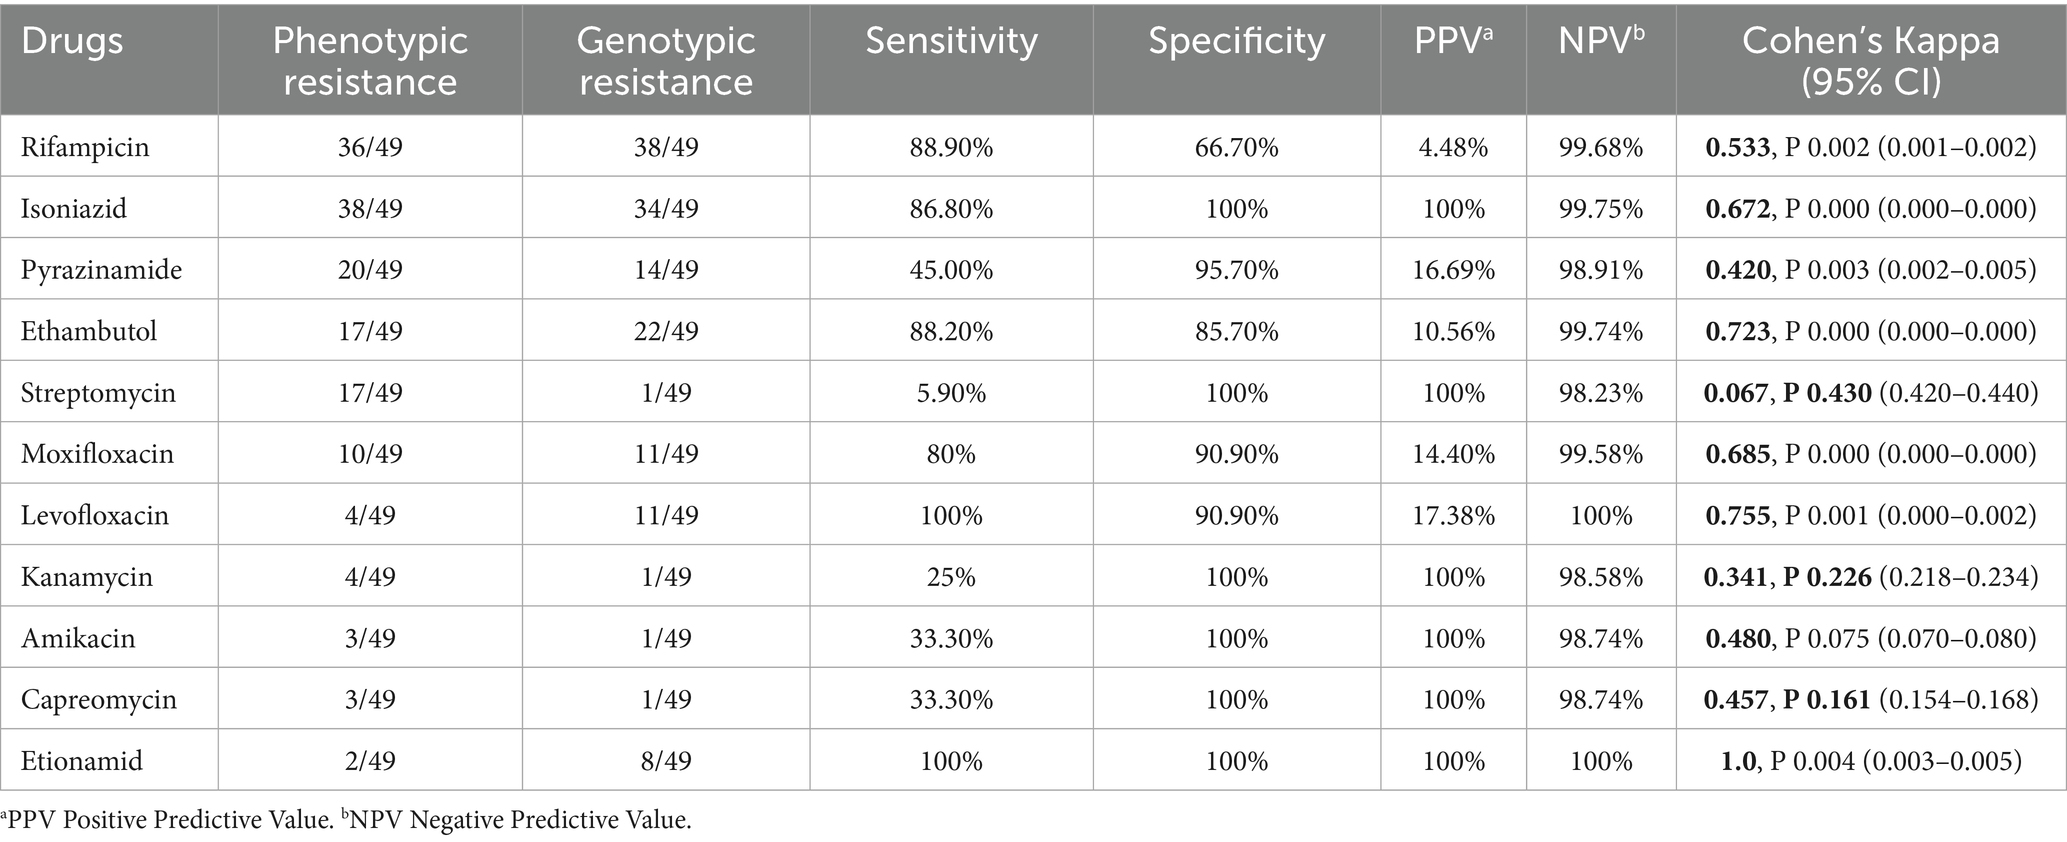Click the Specificity column header
Image resolution: width=2067 pixels, height=842 pixels.
click(1236, 41)
